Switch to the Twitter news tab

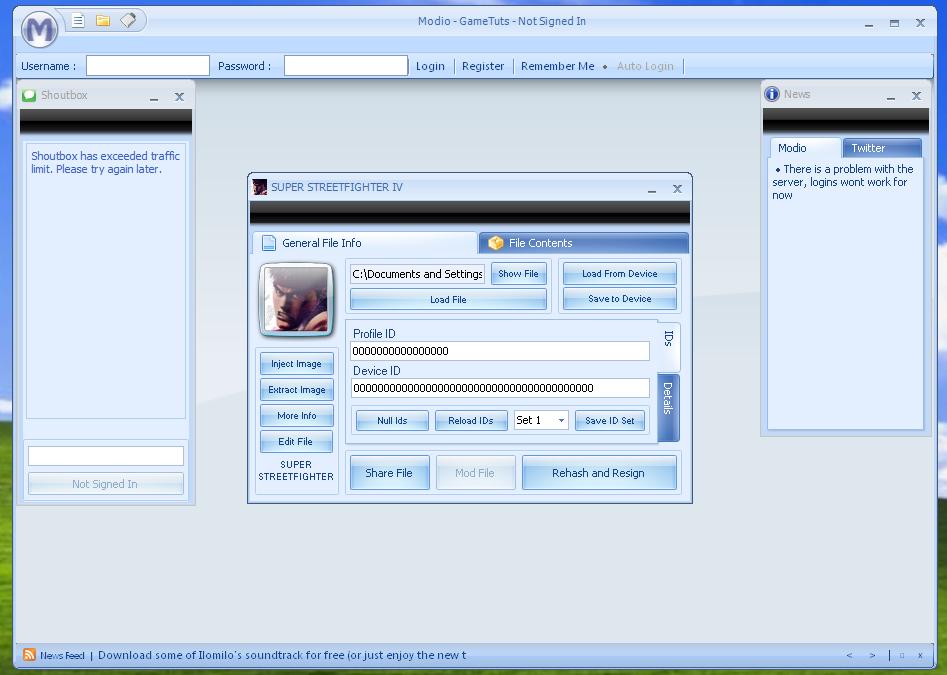point(882,148)
